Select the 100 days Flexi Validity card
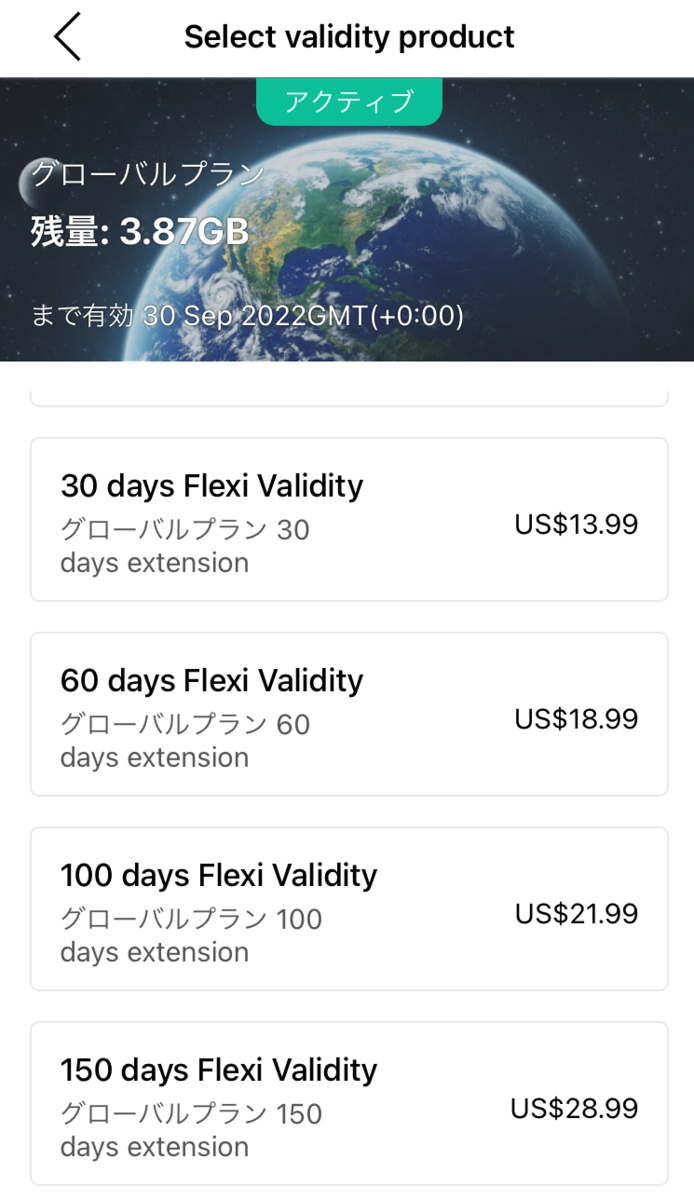Image resolution: width=694 pixels, height=1200 pixels. [347, 907]
